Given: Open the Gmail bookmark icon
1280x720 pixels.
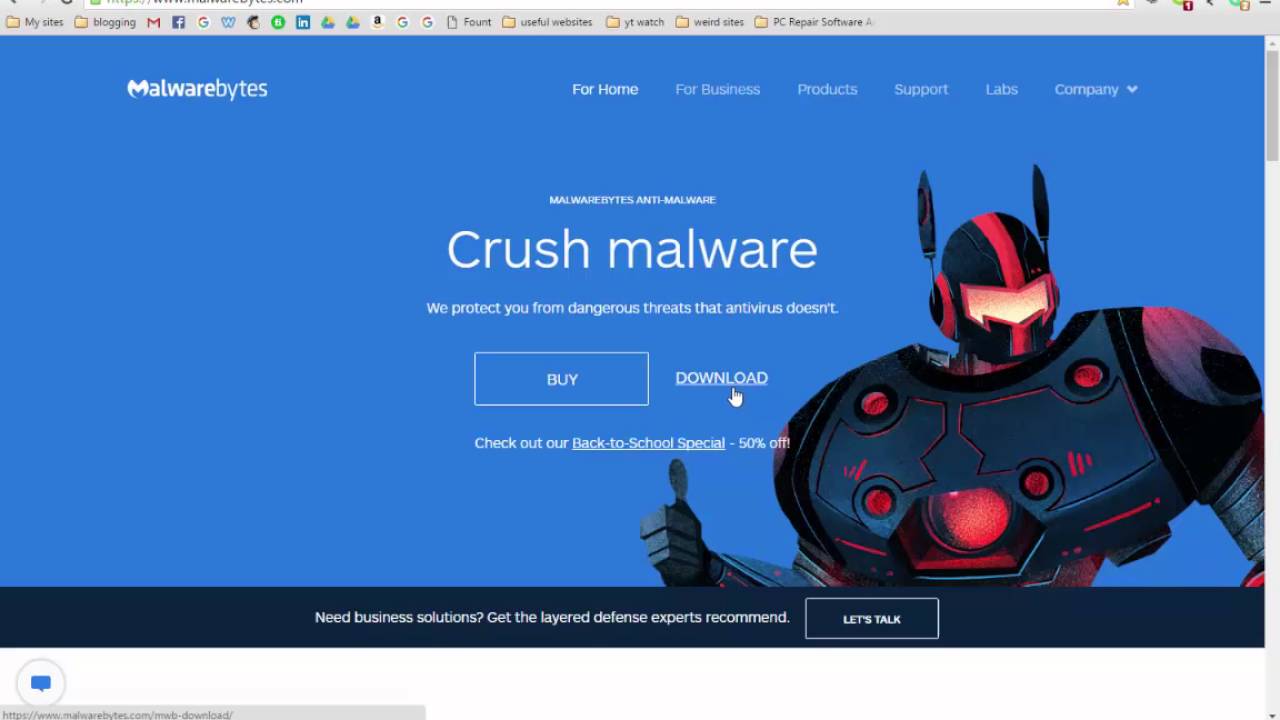Looking at the screenshot, I should [153, 22].
